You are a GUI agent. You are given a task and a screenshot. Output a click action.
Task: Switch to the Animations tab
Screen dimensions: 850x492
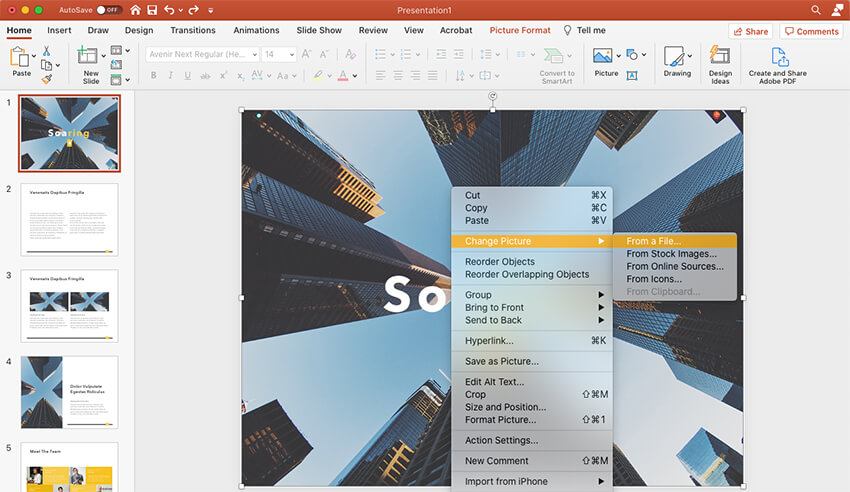click(256, 30)
